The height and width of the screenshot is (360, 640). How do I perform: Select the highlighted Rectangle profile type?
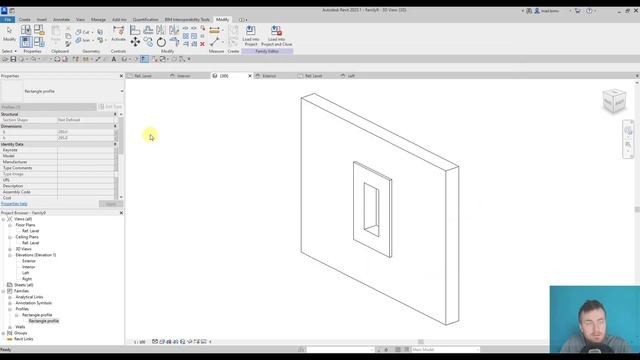(x=44, y=321)
